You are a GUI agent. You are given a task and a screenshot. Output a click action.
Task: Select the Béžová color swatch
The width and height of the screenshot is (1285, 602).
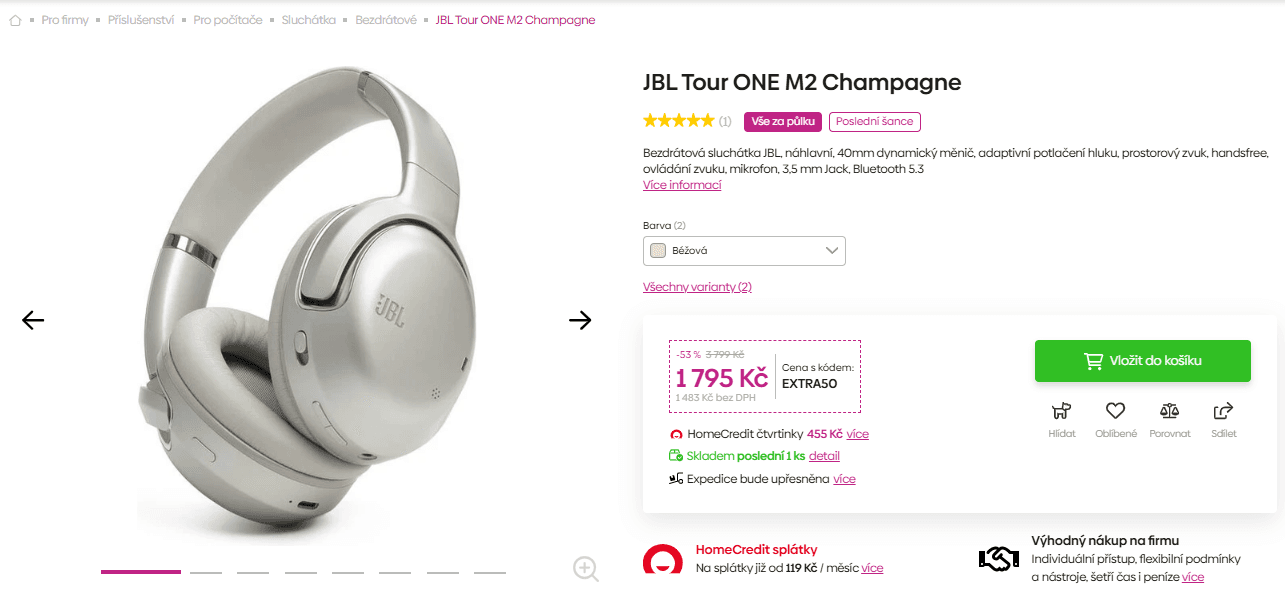coord(658,250)
